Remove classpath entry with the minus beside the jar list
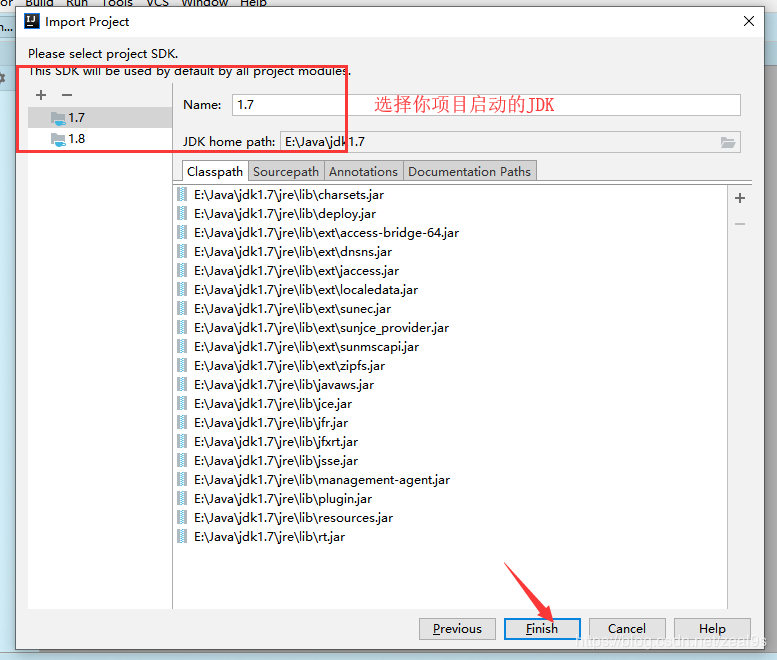777x660 pixels. 740,224
